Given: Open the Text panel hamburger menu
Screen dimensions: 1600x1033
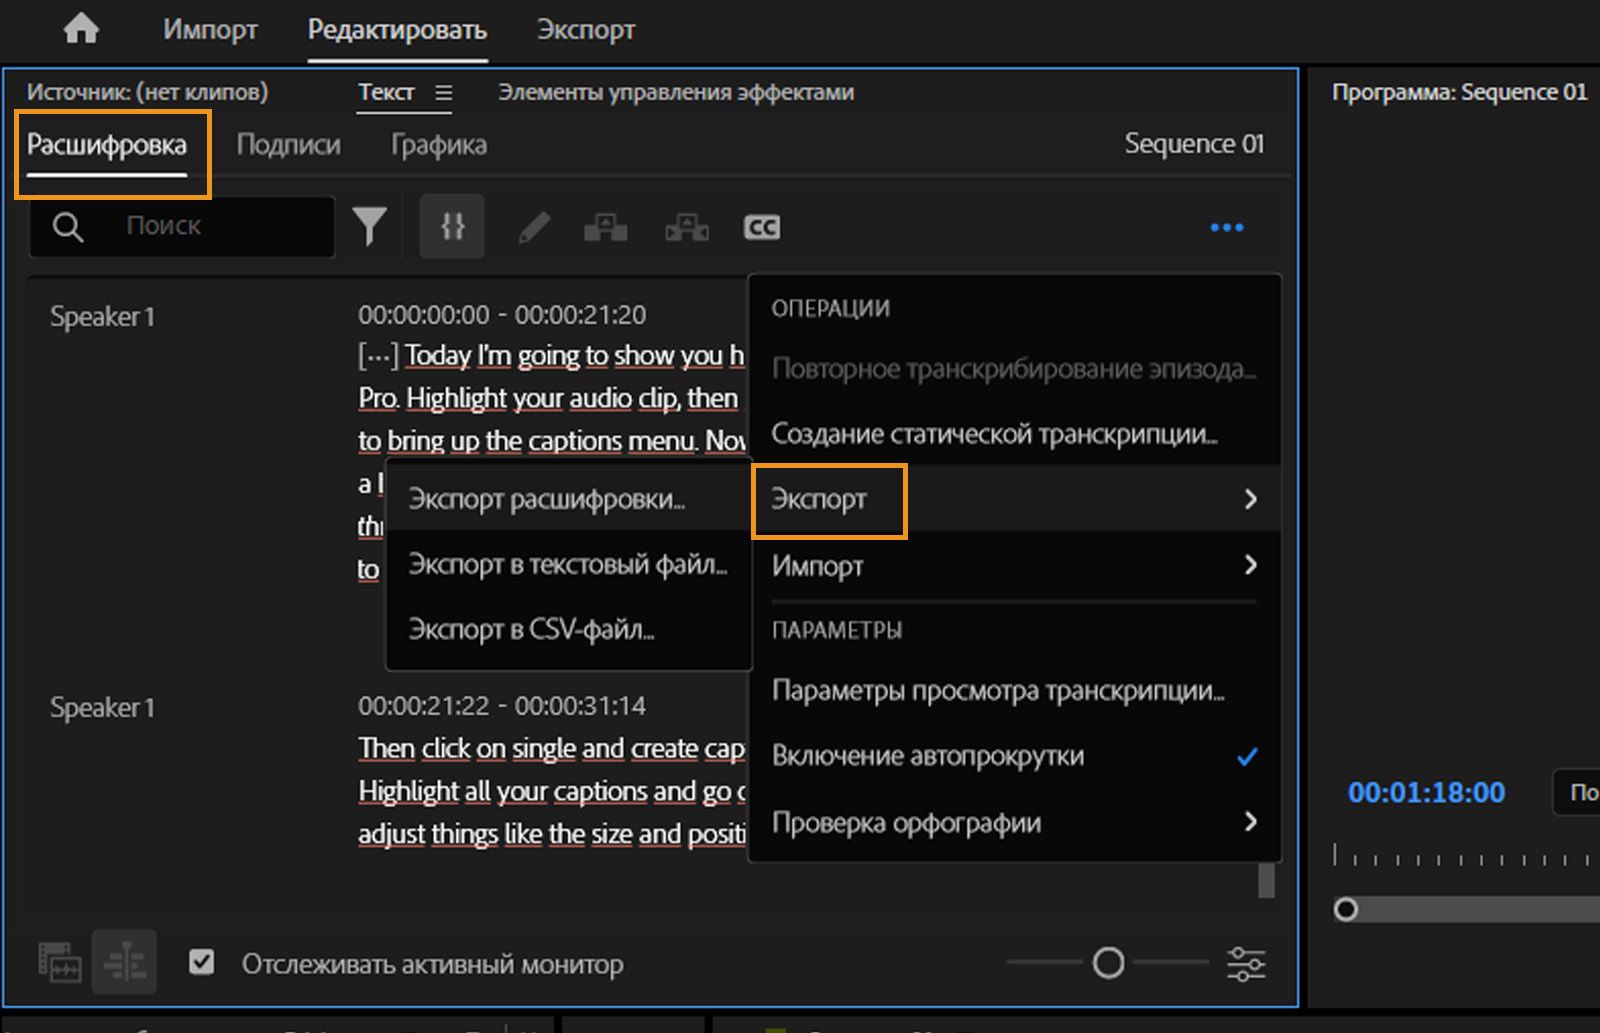Looking at the screenshot, I should [444, 93].
